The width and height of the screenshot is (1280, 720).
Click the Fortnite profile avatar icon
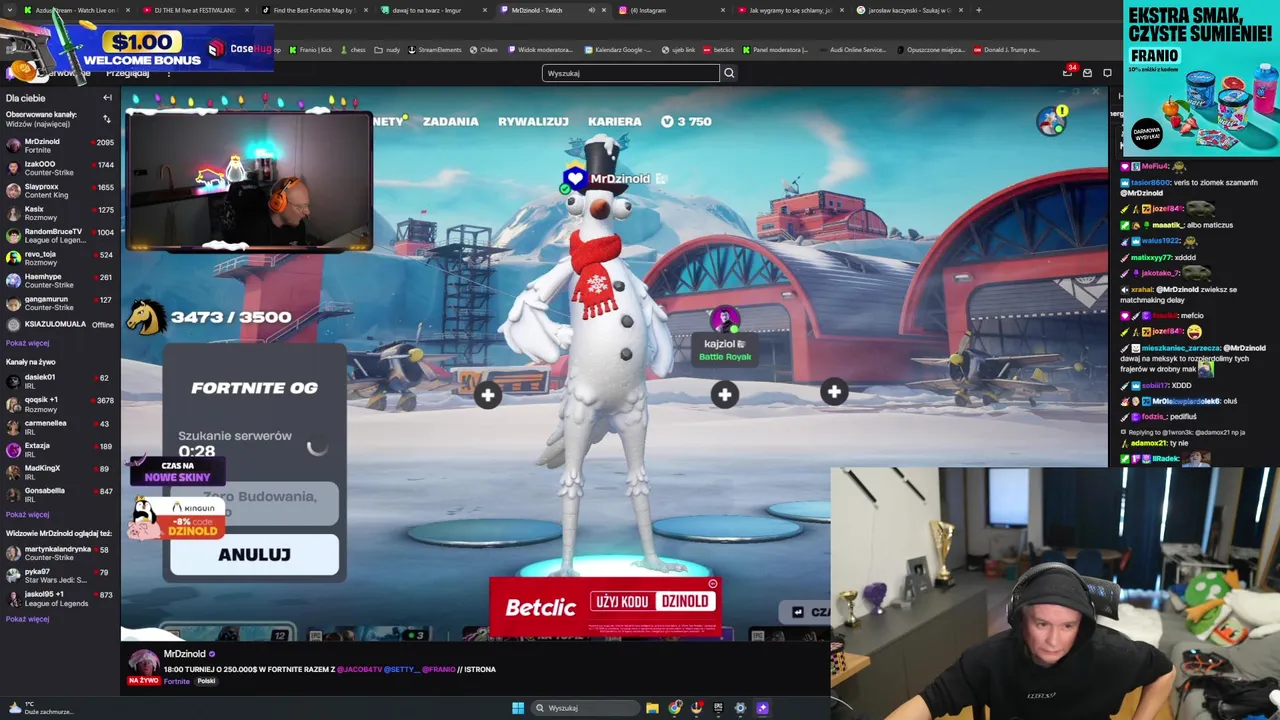click(1050, 121)
